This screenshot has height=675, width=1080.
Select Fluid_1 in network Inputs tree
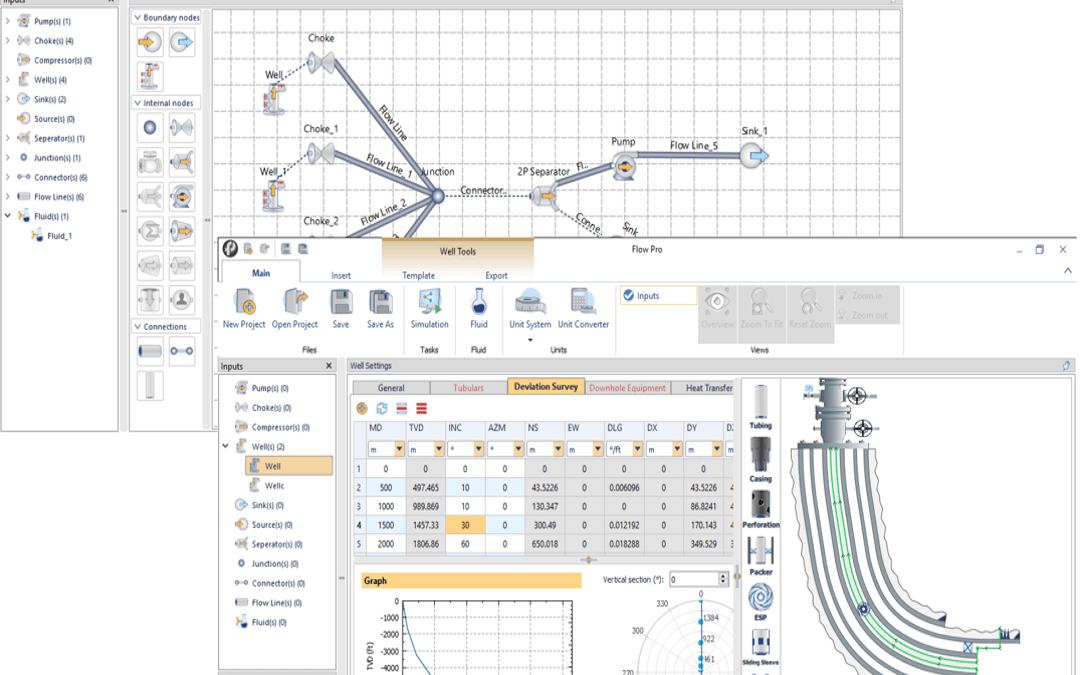point(59,236)
